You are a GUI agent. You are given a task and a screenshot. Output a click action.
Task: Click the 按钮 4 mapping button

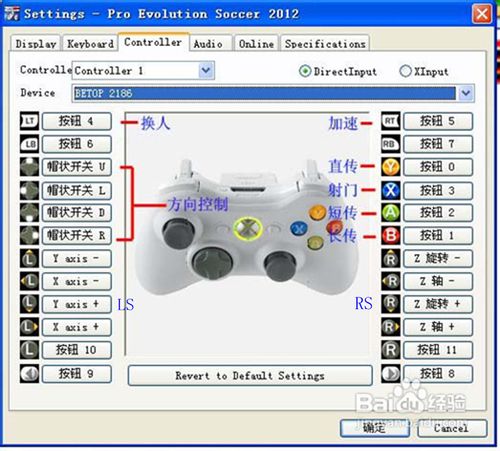pos(77,121)
